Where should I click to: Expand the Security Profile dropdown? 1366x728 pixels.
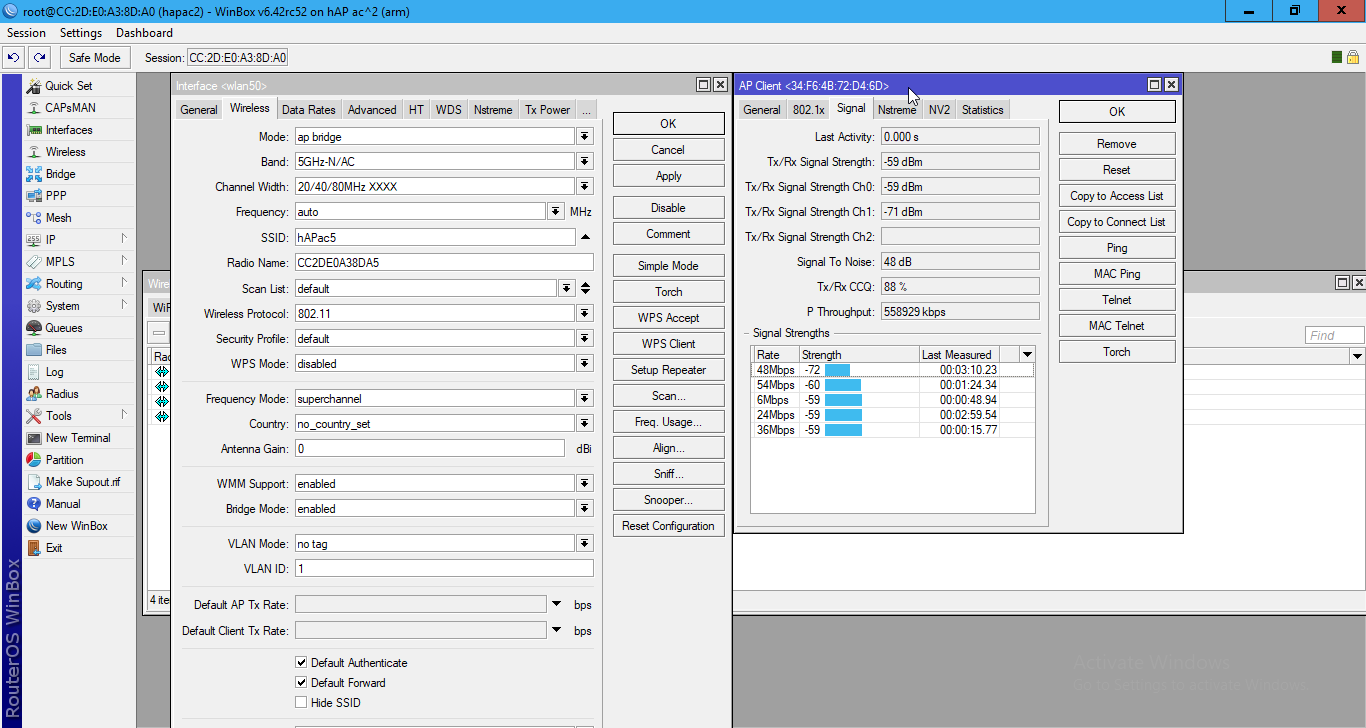click(585, 339)
